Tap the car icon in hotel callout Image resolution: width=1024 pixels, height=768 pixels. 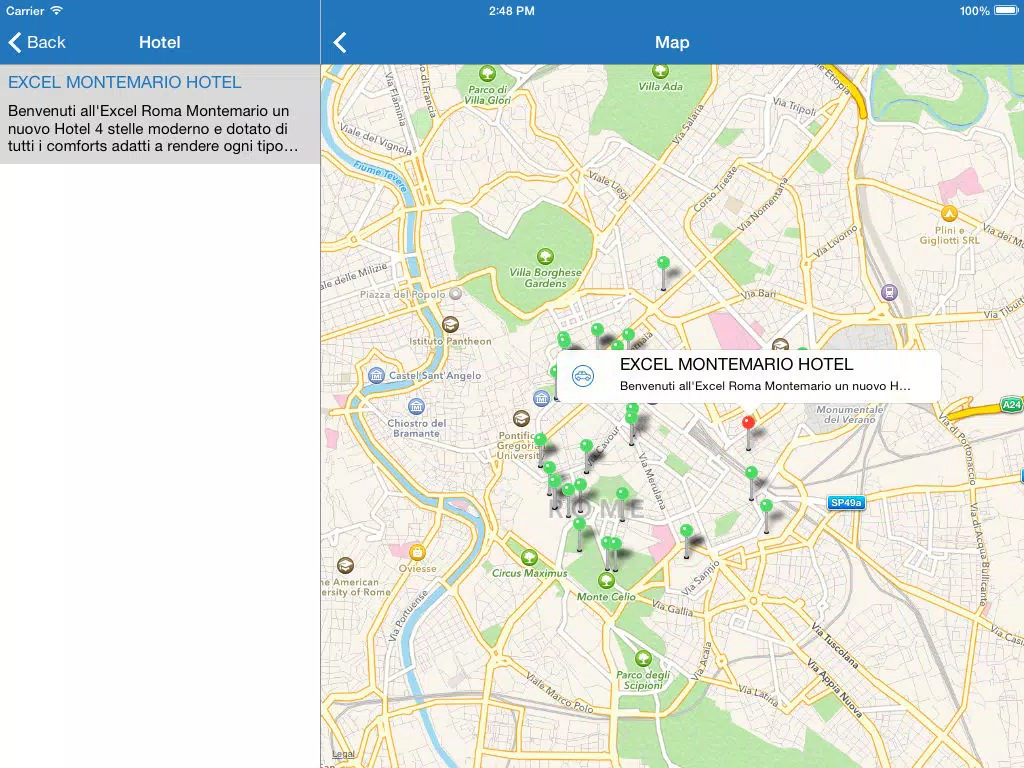click(583, 376)
